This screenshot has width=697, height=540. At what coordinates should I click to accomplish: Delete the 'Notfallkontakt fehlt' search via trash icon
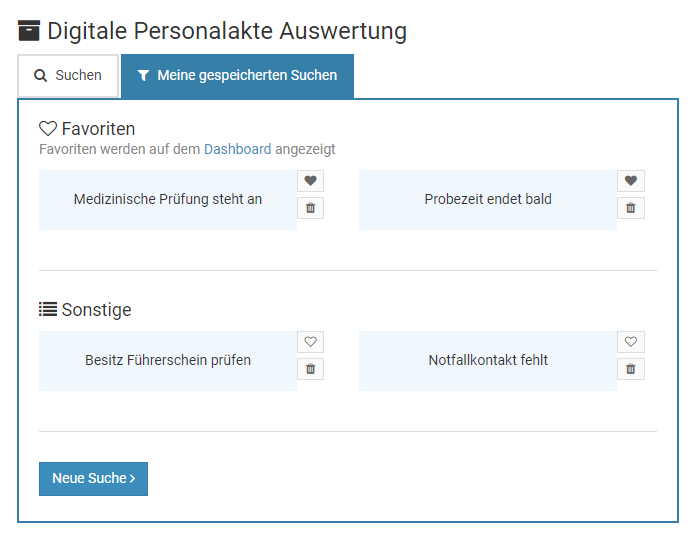(x=630, y=369)
